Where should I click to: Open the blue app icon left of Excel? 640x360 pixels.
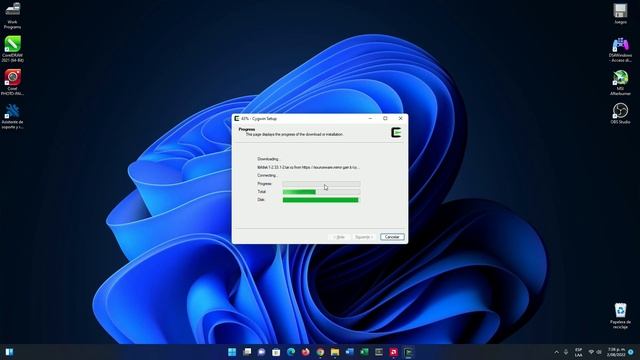350,352
